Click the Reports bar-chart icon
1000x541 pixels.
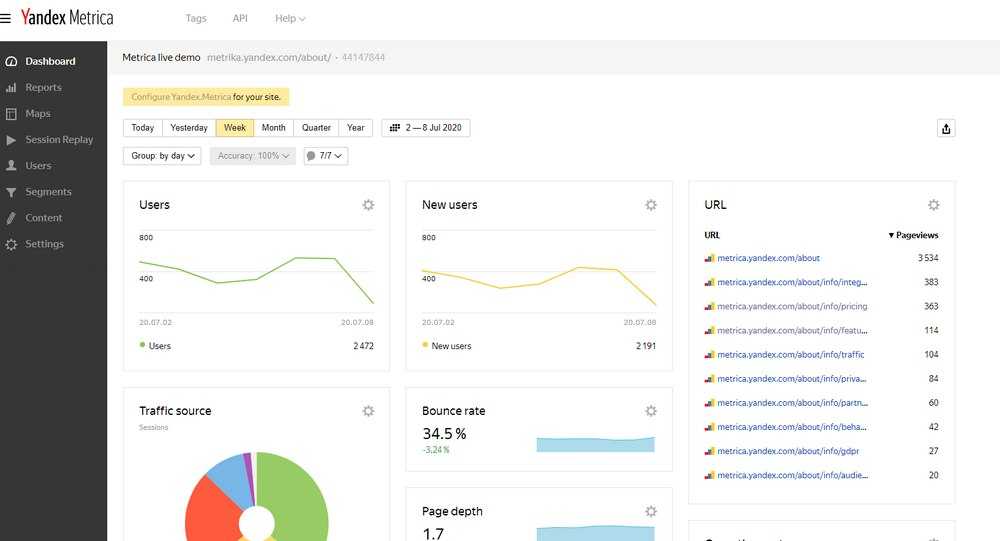11,87
